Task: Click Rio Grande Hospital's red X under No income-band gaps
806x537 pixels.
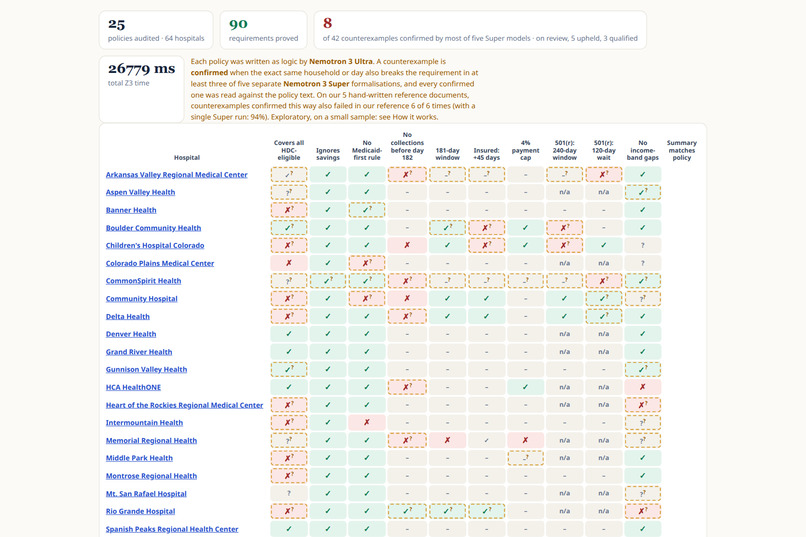Action: pyautogui.click(x=643, y=511)
